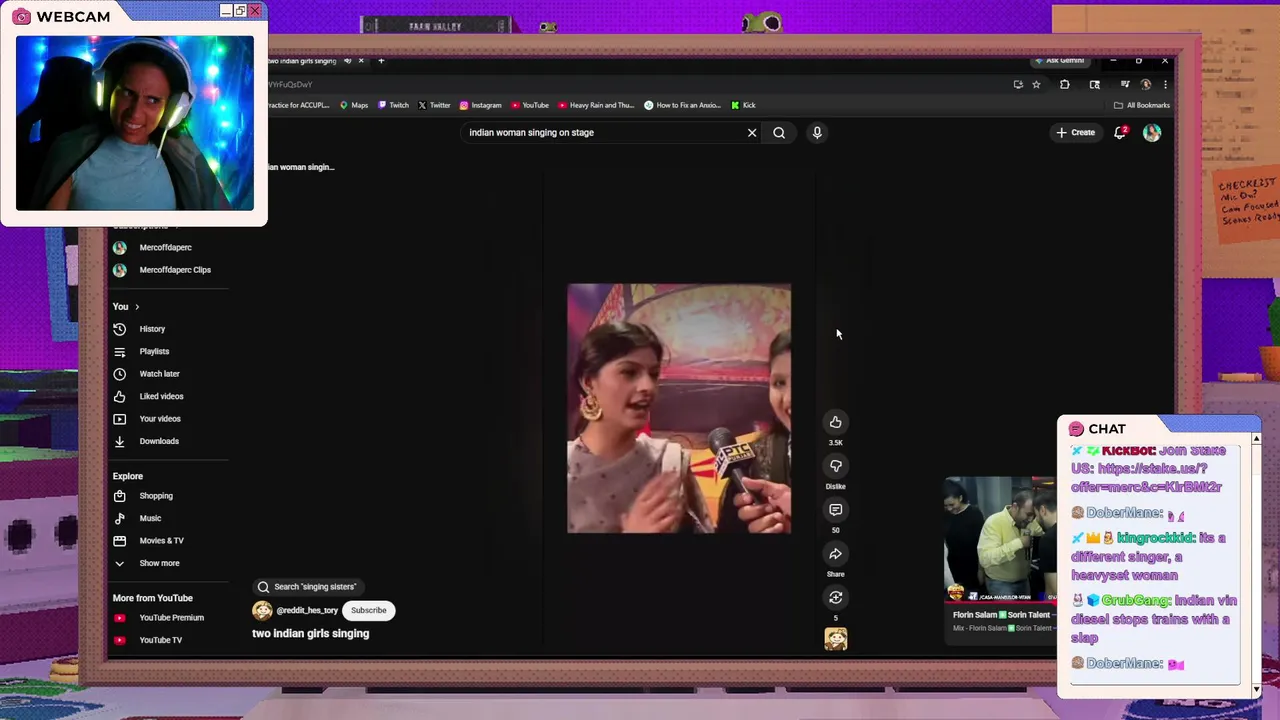Image resolution: width=1280 pixels, height=720 pixels.
Task: Open the Chrome three-dot menu
Action: [1165, 85]
